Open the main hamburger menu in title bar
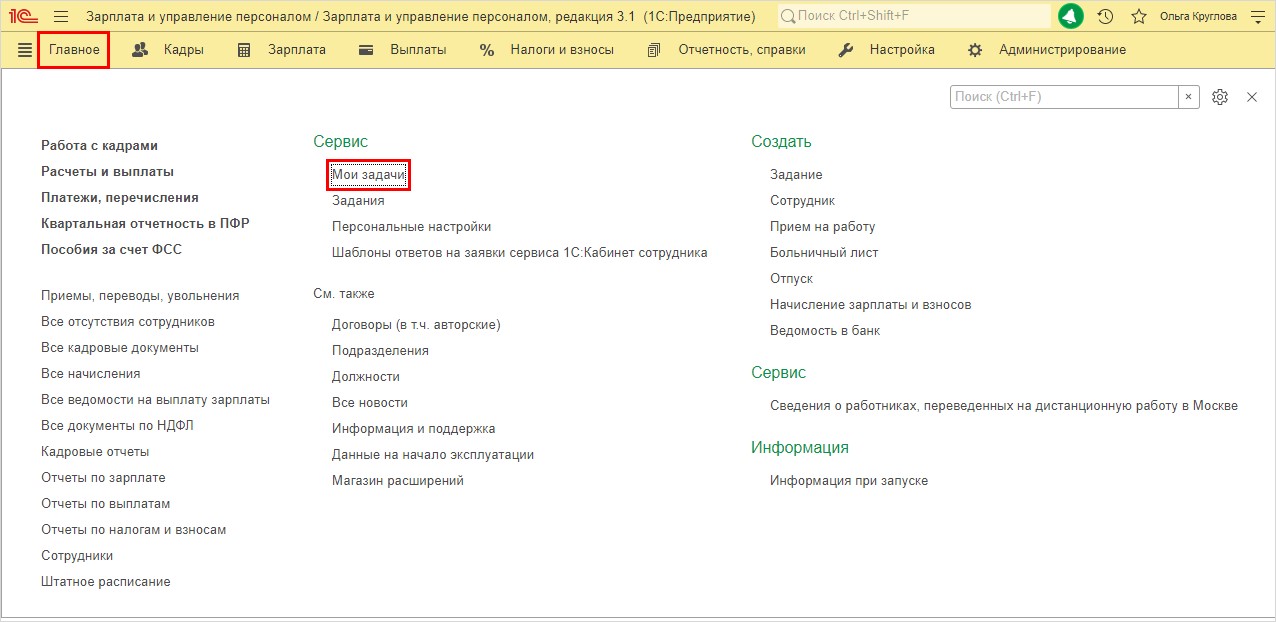 pos(61,17)
